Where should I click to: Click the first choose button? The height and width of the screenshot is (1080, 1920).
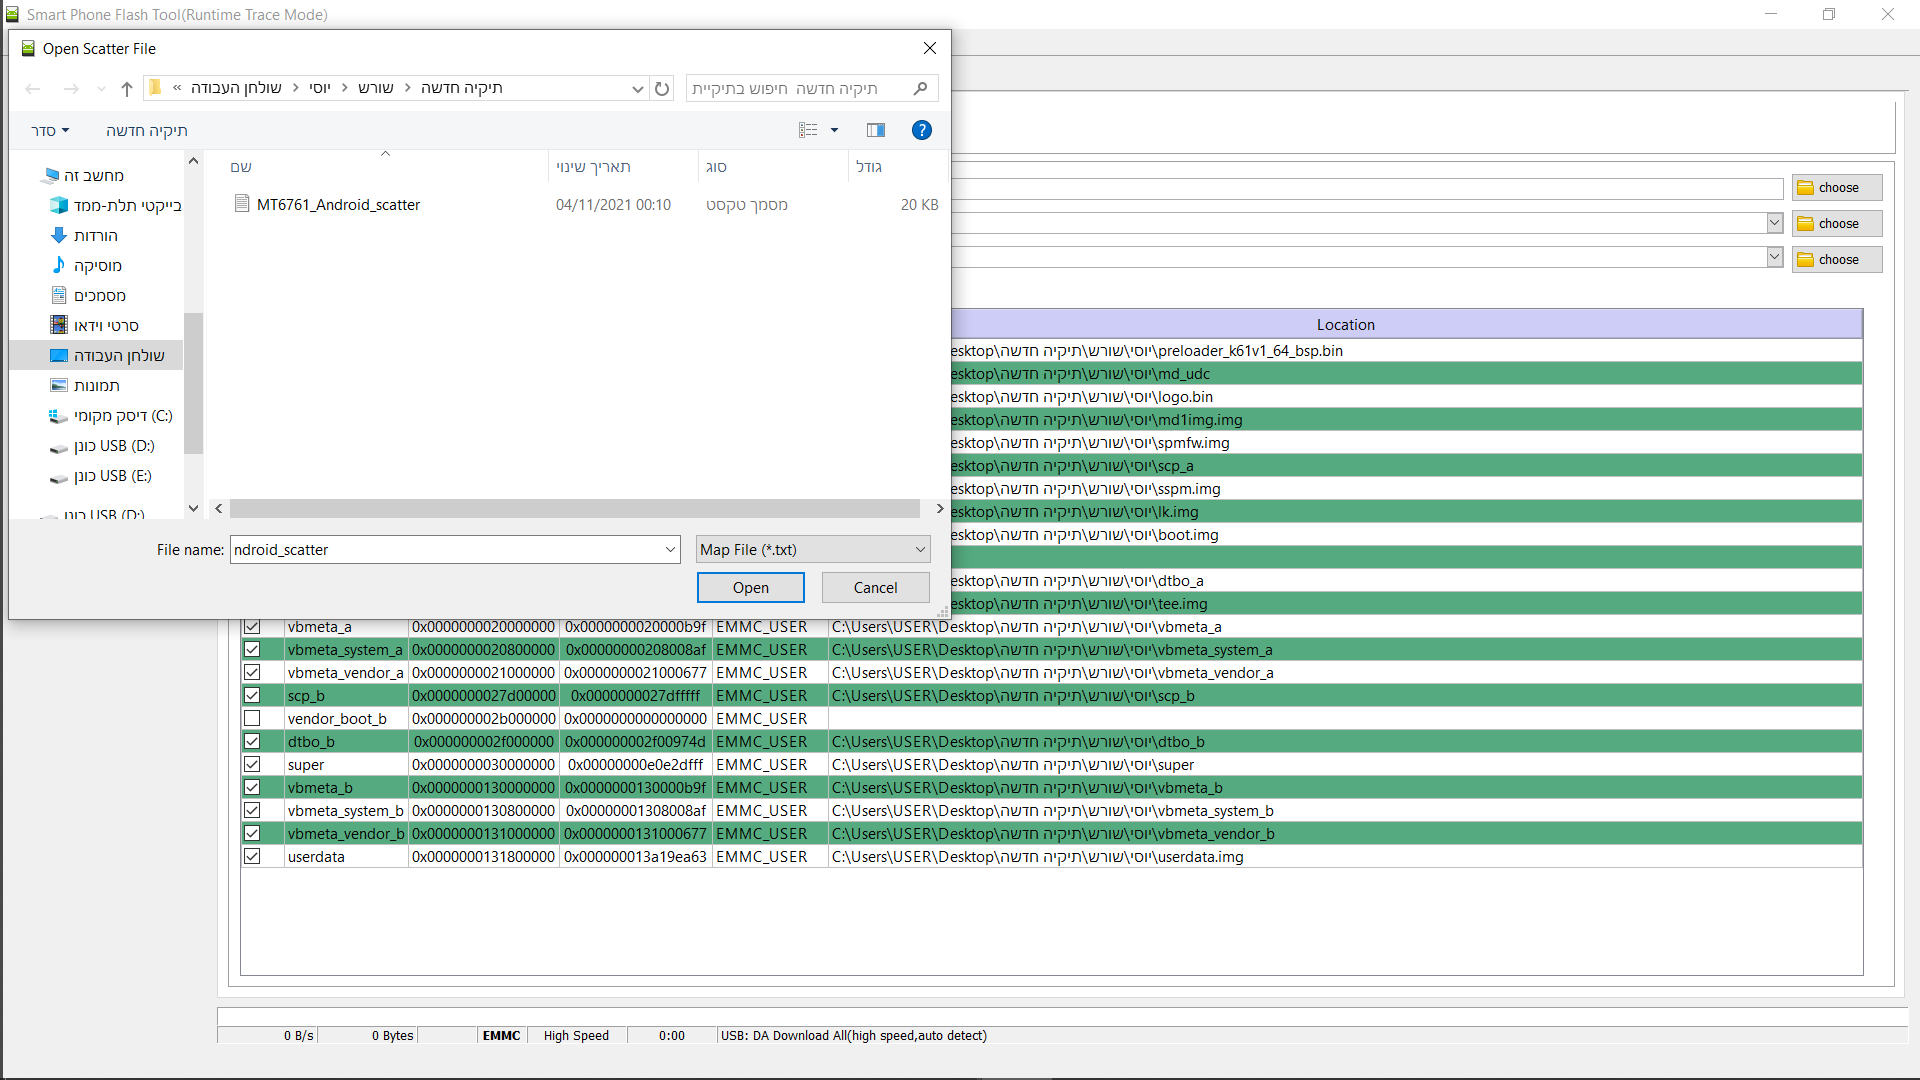[x=1837, y=188]
